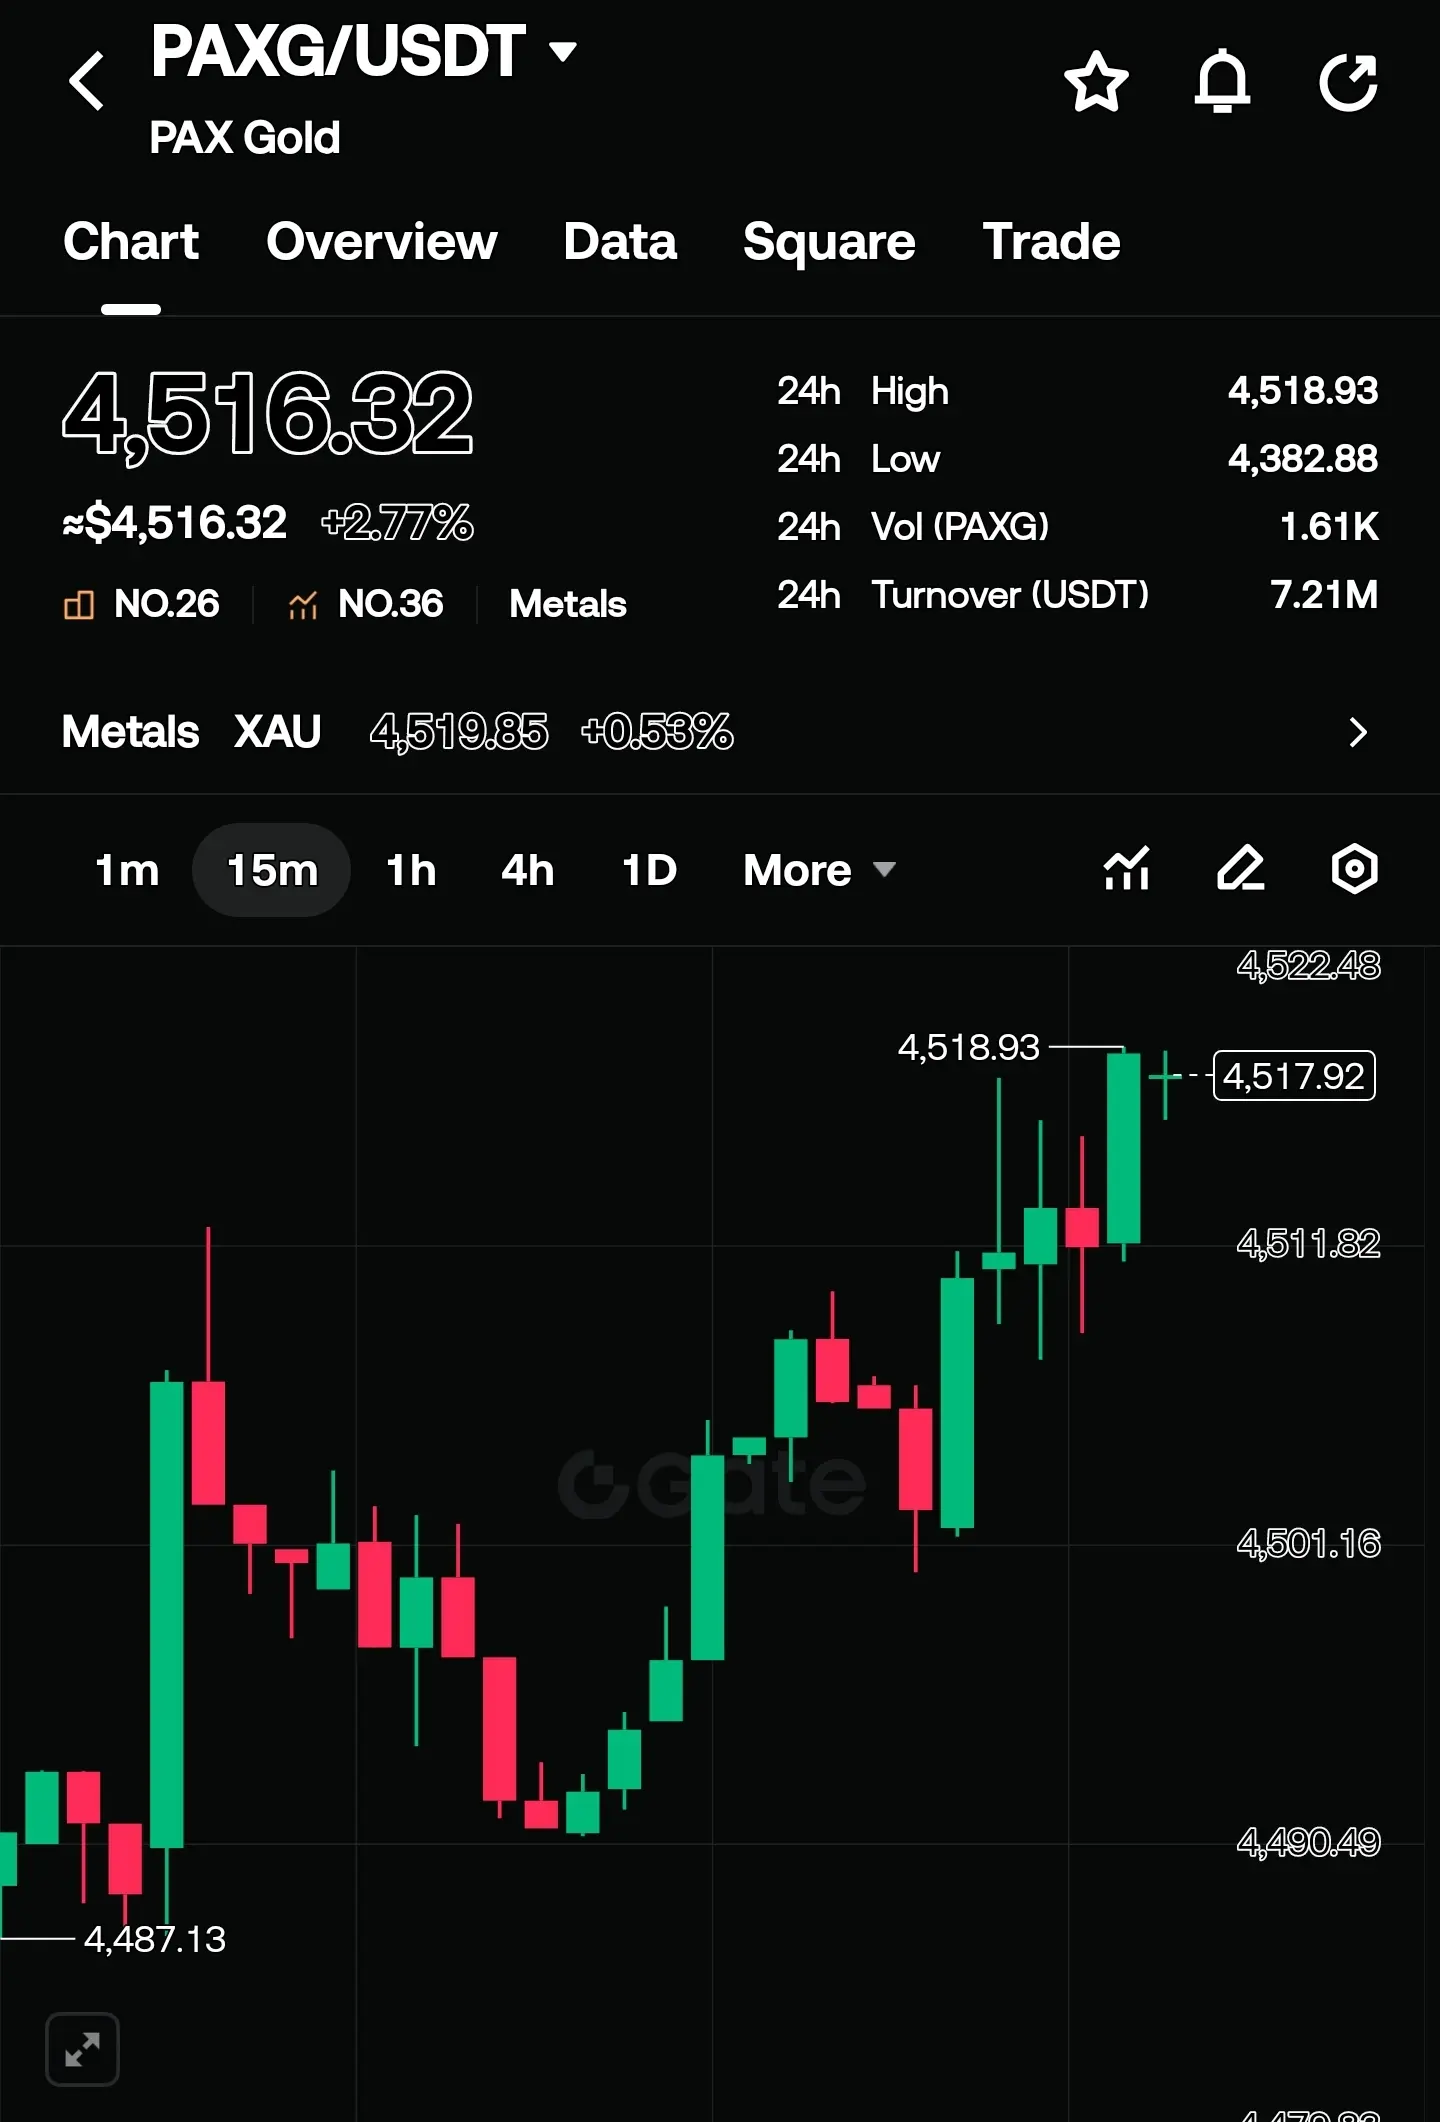The image size is (1440, 2122).
Task: Tap the 4,490.49 price axis label
Action: pos(1309,1842)
